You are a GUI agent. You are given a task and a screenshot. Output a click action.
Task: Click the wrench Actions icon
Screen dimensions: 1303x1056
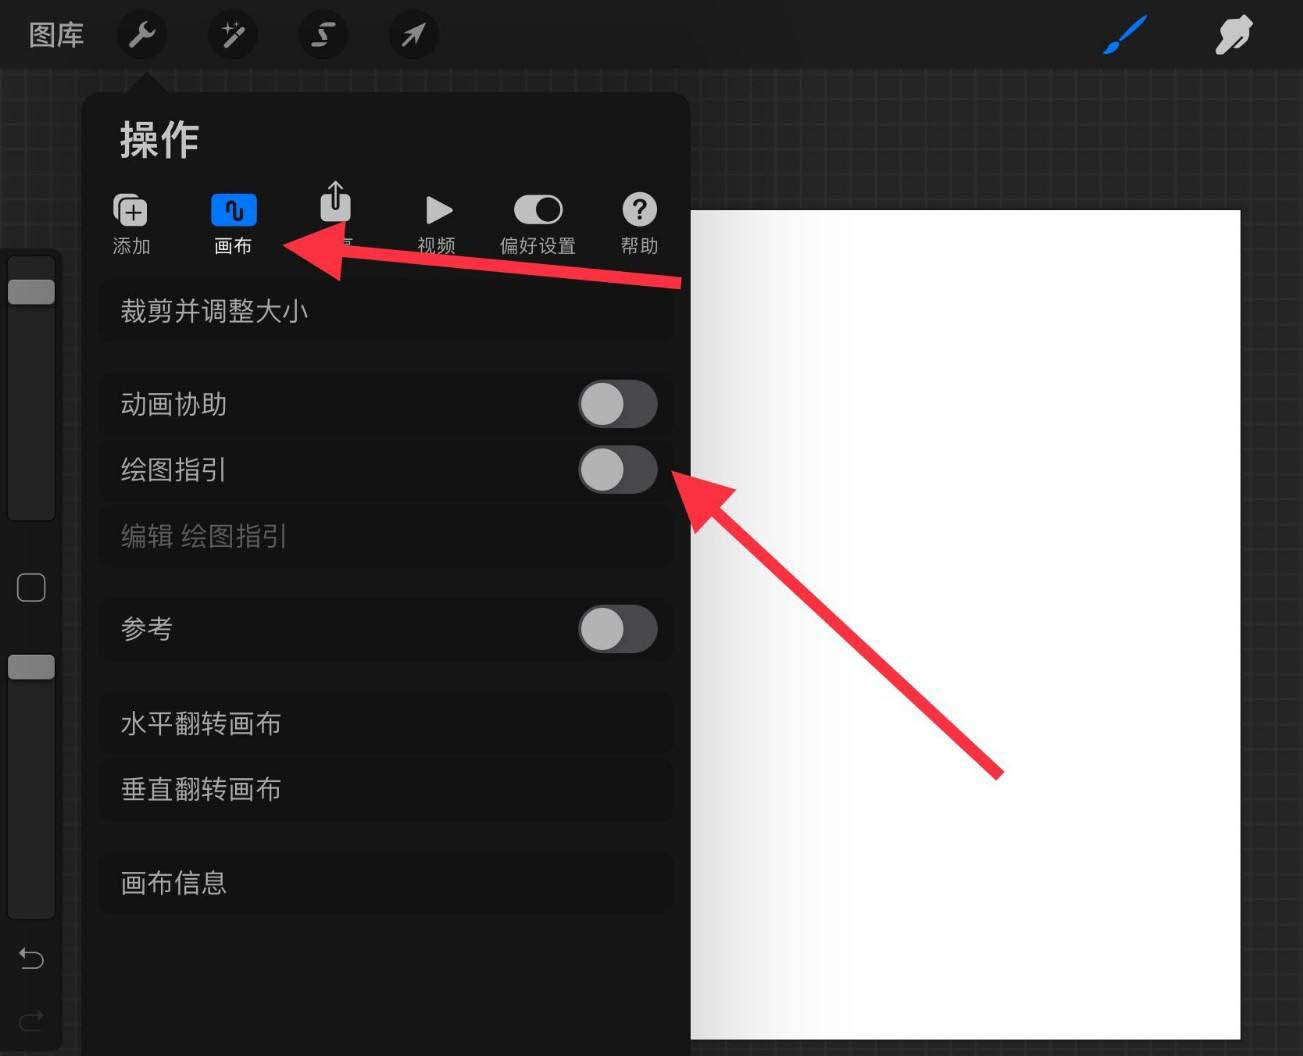(142, 36)
